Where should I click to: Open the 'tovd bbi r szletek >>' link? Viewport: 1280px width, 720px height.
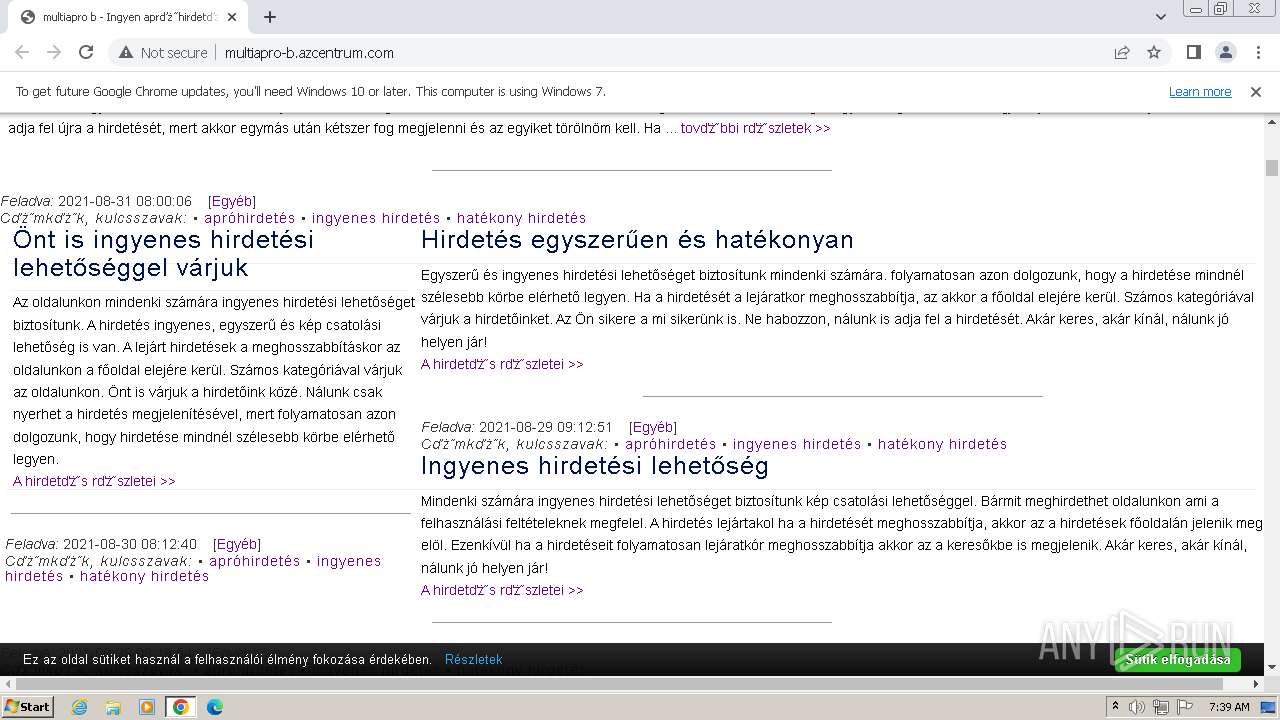[x=755, y=129]
